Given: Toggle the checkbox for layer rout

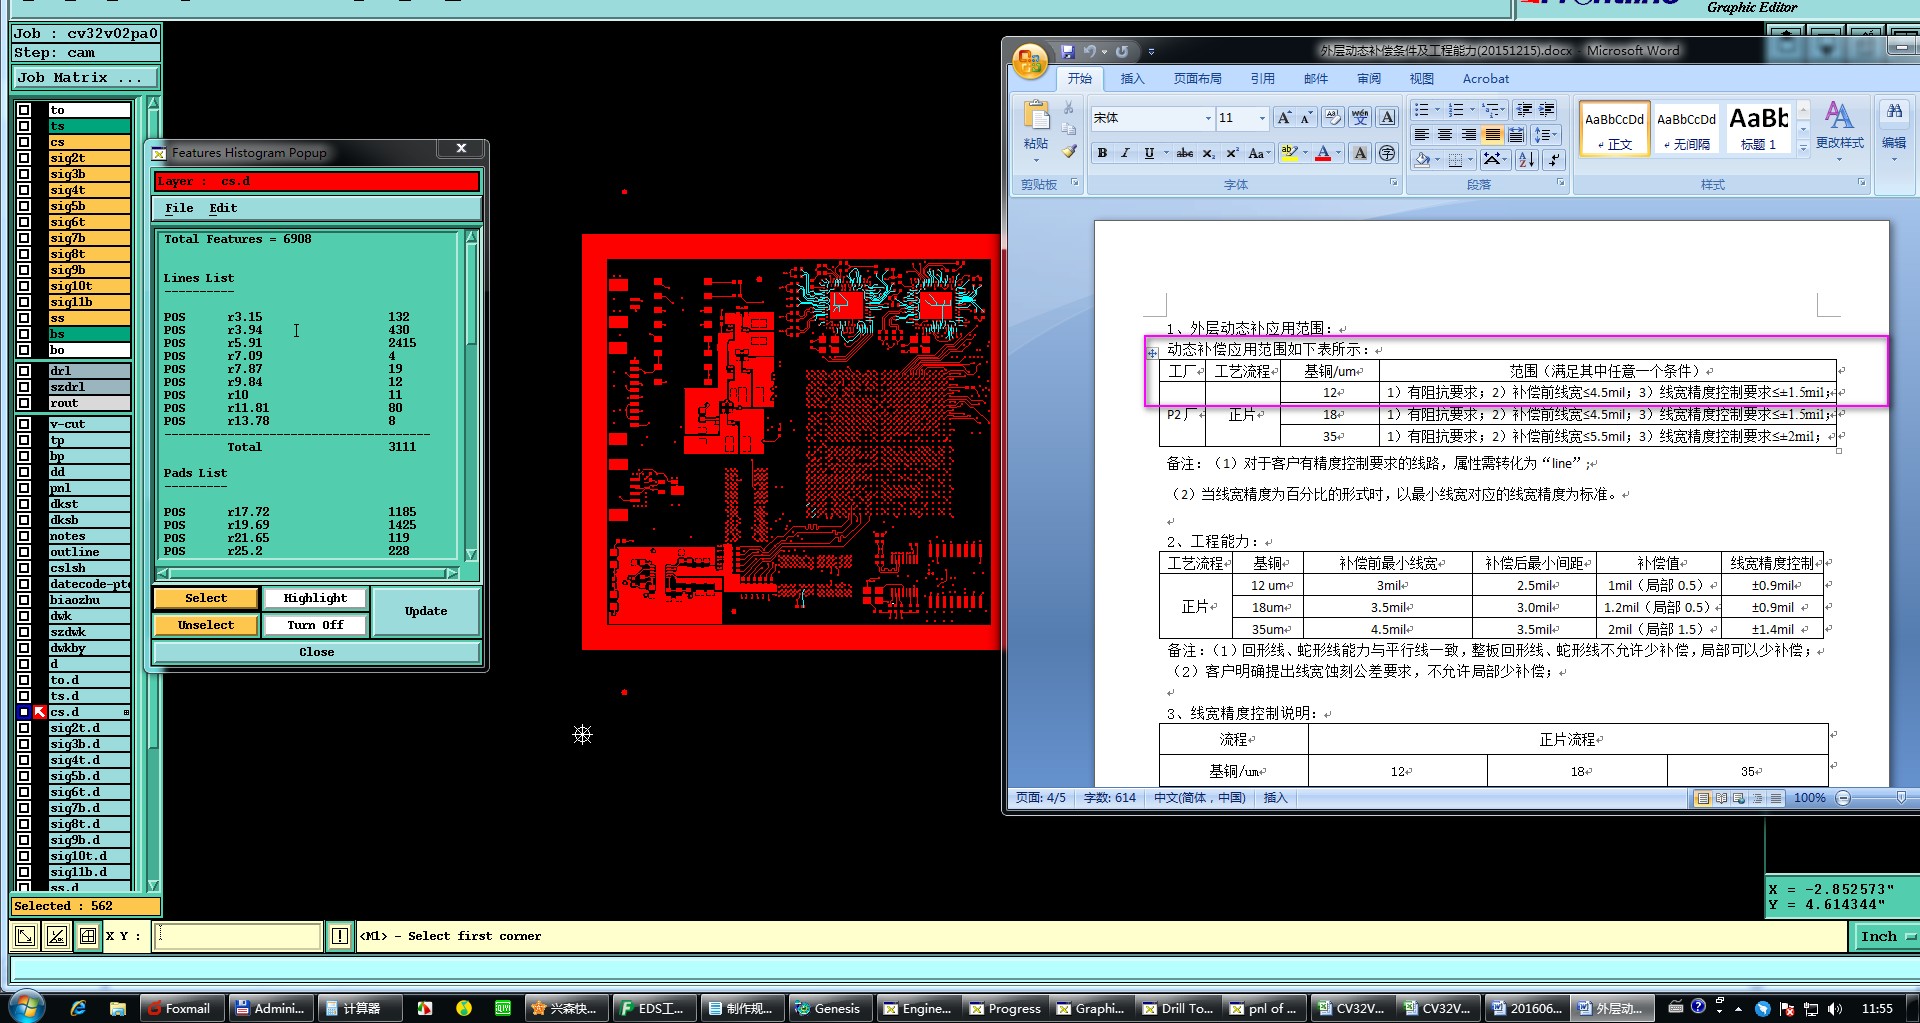Looking at the screenshot, I should [x=24, y=403].
